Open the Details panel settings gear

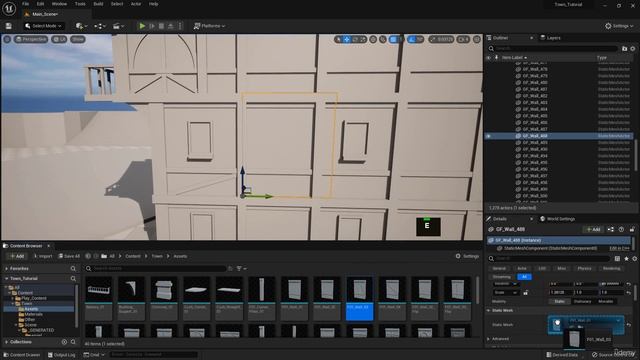point(634,258)
